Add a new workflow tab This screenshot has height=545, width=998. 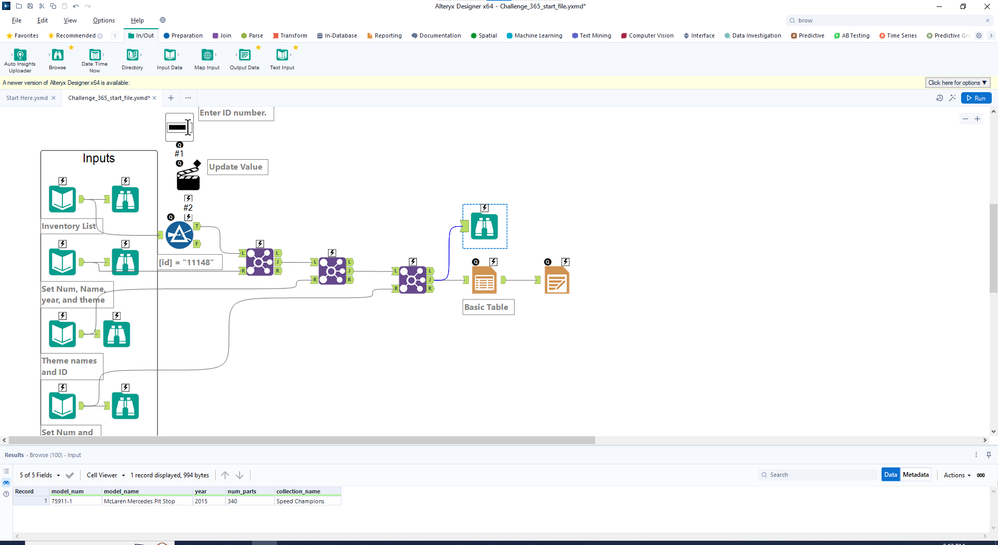tap(171, 98)
